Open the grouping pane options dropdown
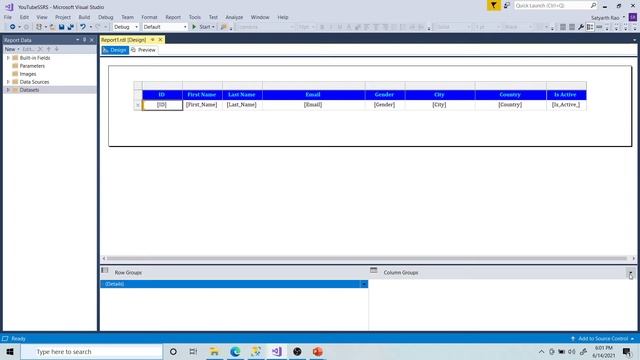The height and width of the screenshot is (360, 640). coord(630,273)
